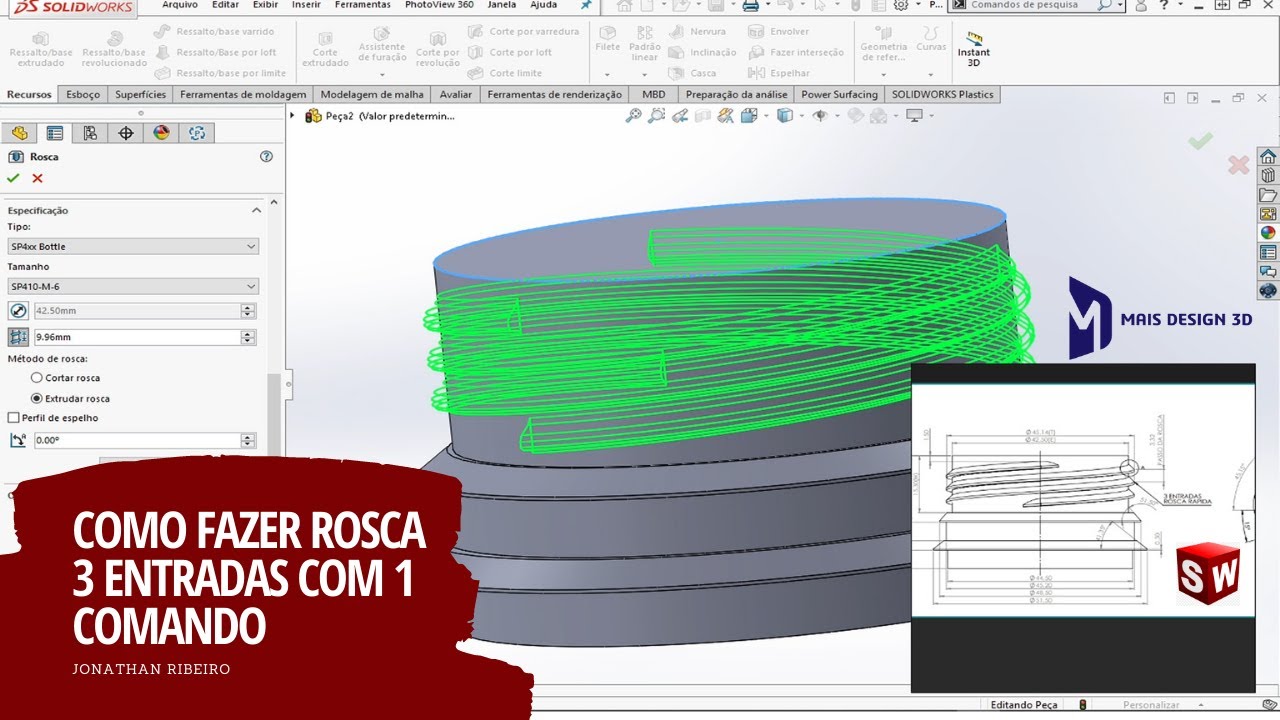Open the Tamanho dropdown showing SP410-M-6
This screenshot has width=1280, height=720.
pyautogui.click(x=133, y=286)
